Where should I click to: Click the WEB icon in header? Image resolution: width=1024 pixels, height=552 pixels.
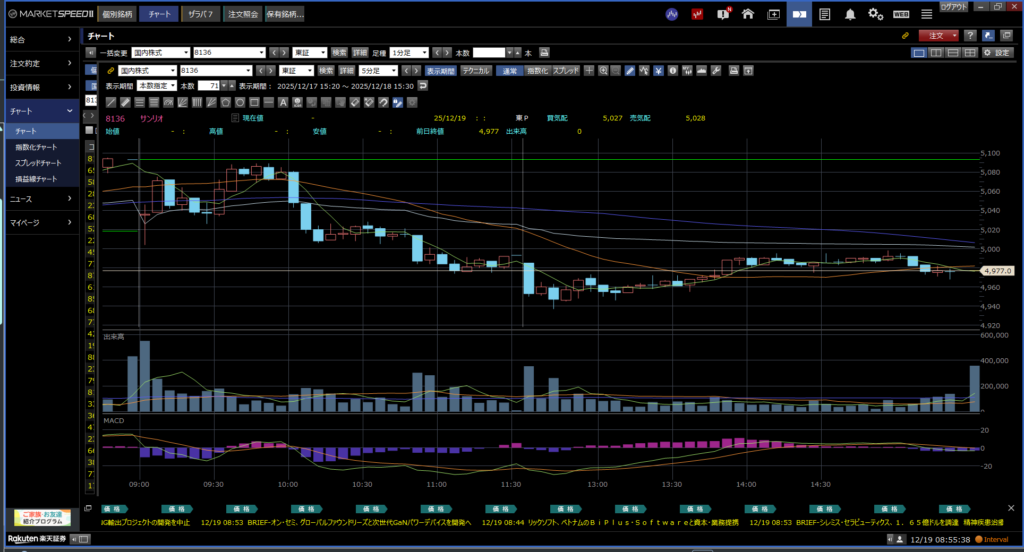coord(900,14)
